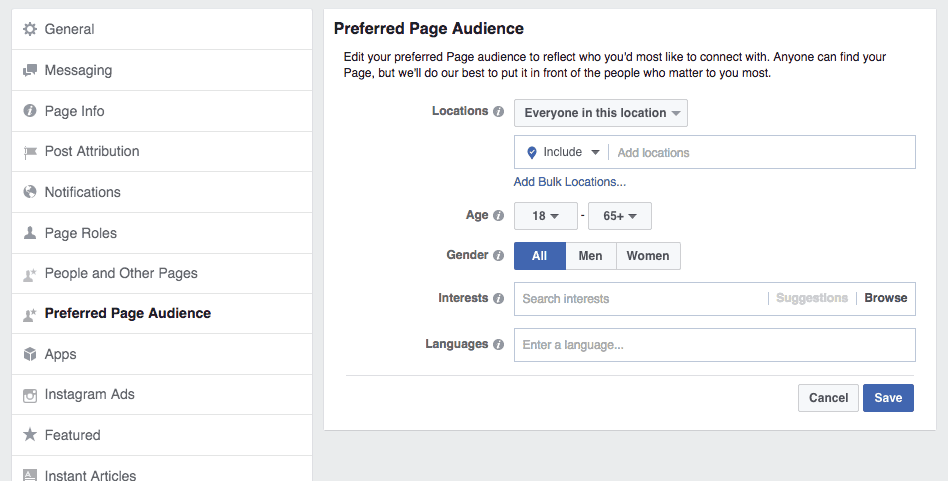The width and height of the screenshot is (948, 481).
Task: Click the Apps cube icon
Action: pos(30,354)
